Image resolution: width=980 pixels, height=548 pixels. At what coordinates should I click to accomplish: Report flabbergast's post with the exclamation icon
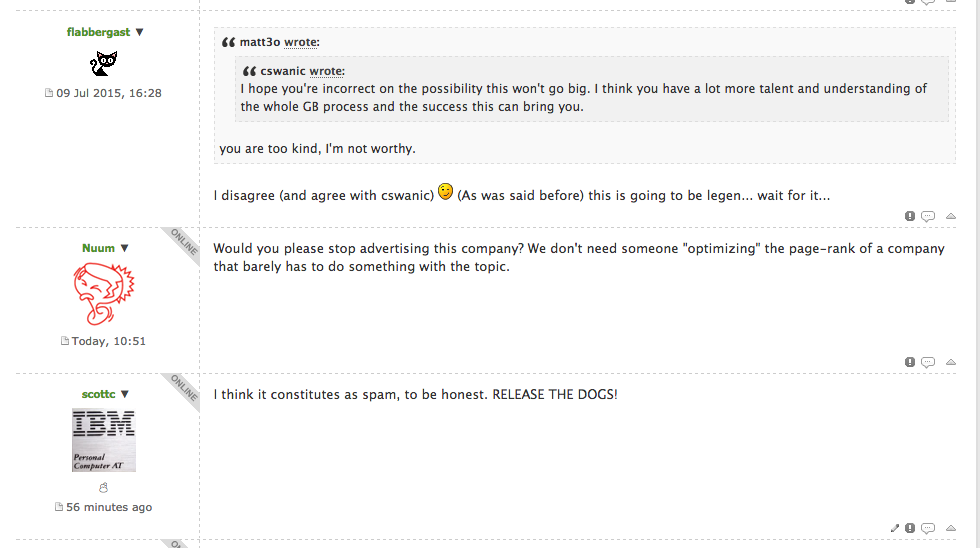(x=910, y=216)
